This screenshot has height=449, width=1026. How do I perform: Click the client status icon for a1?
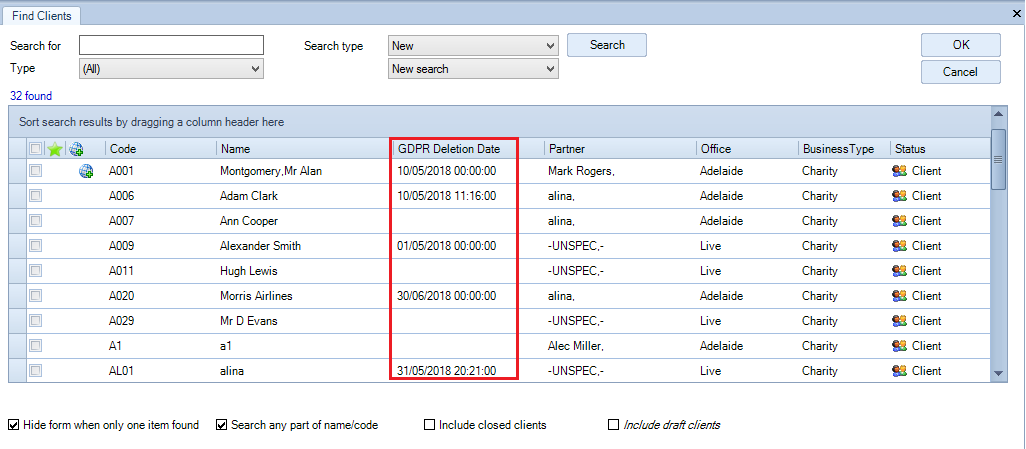(x=900, y=346)
